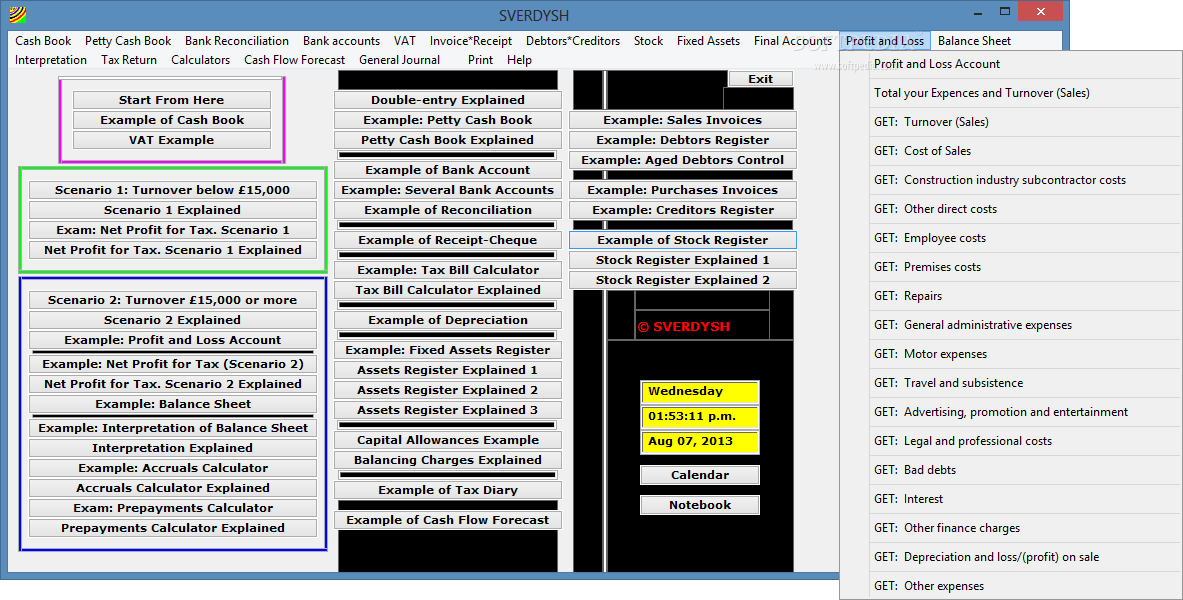
Task: Open Example of Cash Book
Action: click(x=172, y=120)
